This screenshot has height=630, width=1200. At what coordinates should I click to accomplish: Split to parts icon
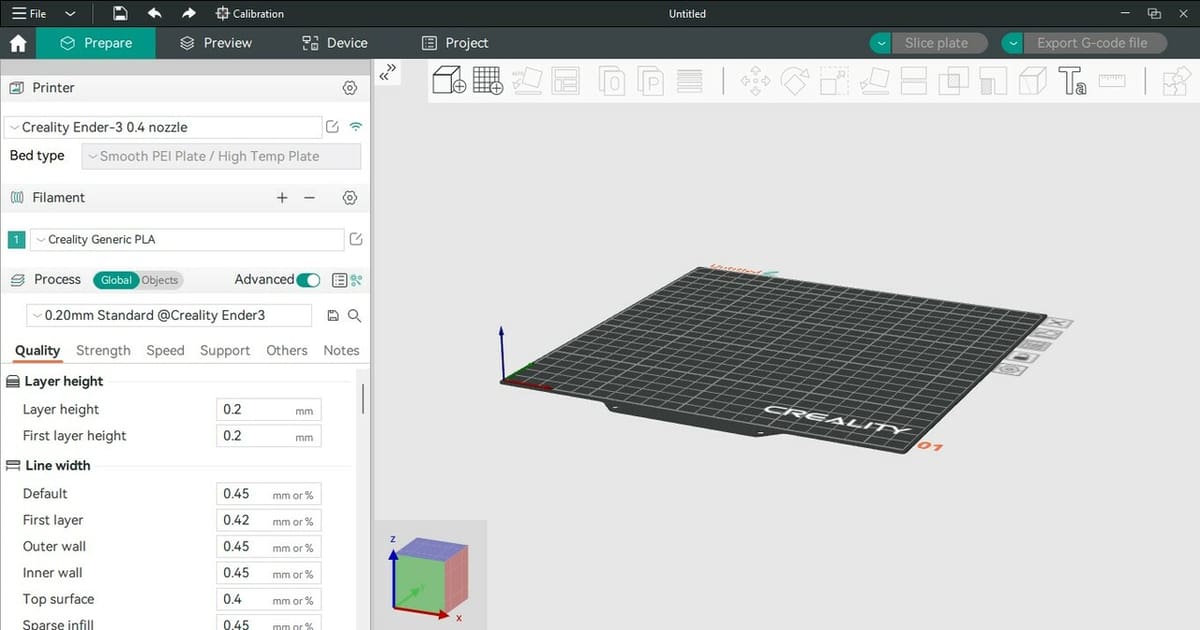pos(651,80)
